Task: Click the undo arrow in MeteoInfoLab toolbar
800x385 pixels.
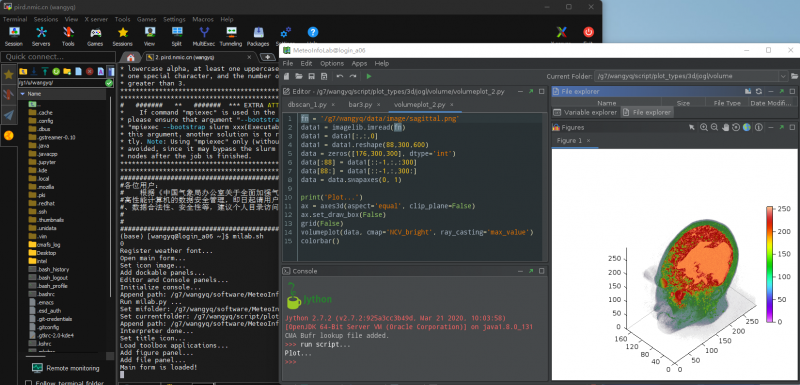Action: [x=340, y=76]
